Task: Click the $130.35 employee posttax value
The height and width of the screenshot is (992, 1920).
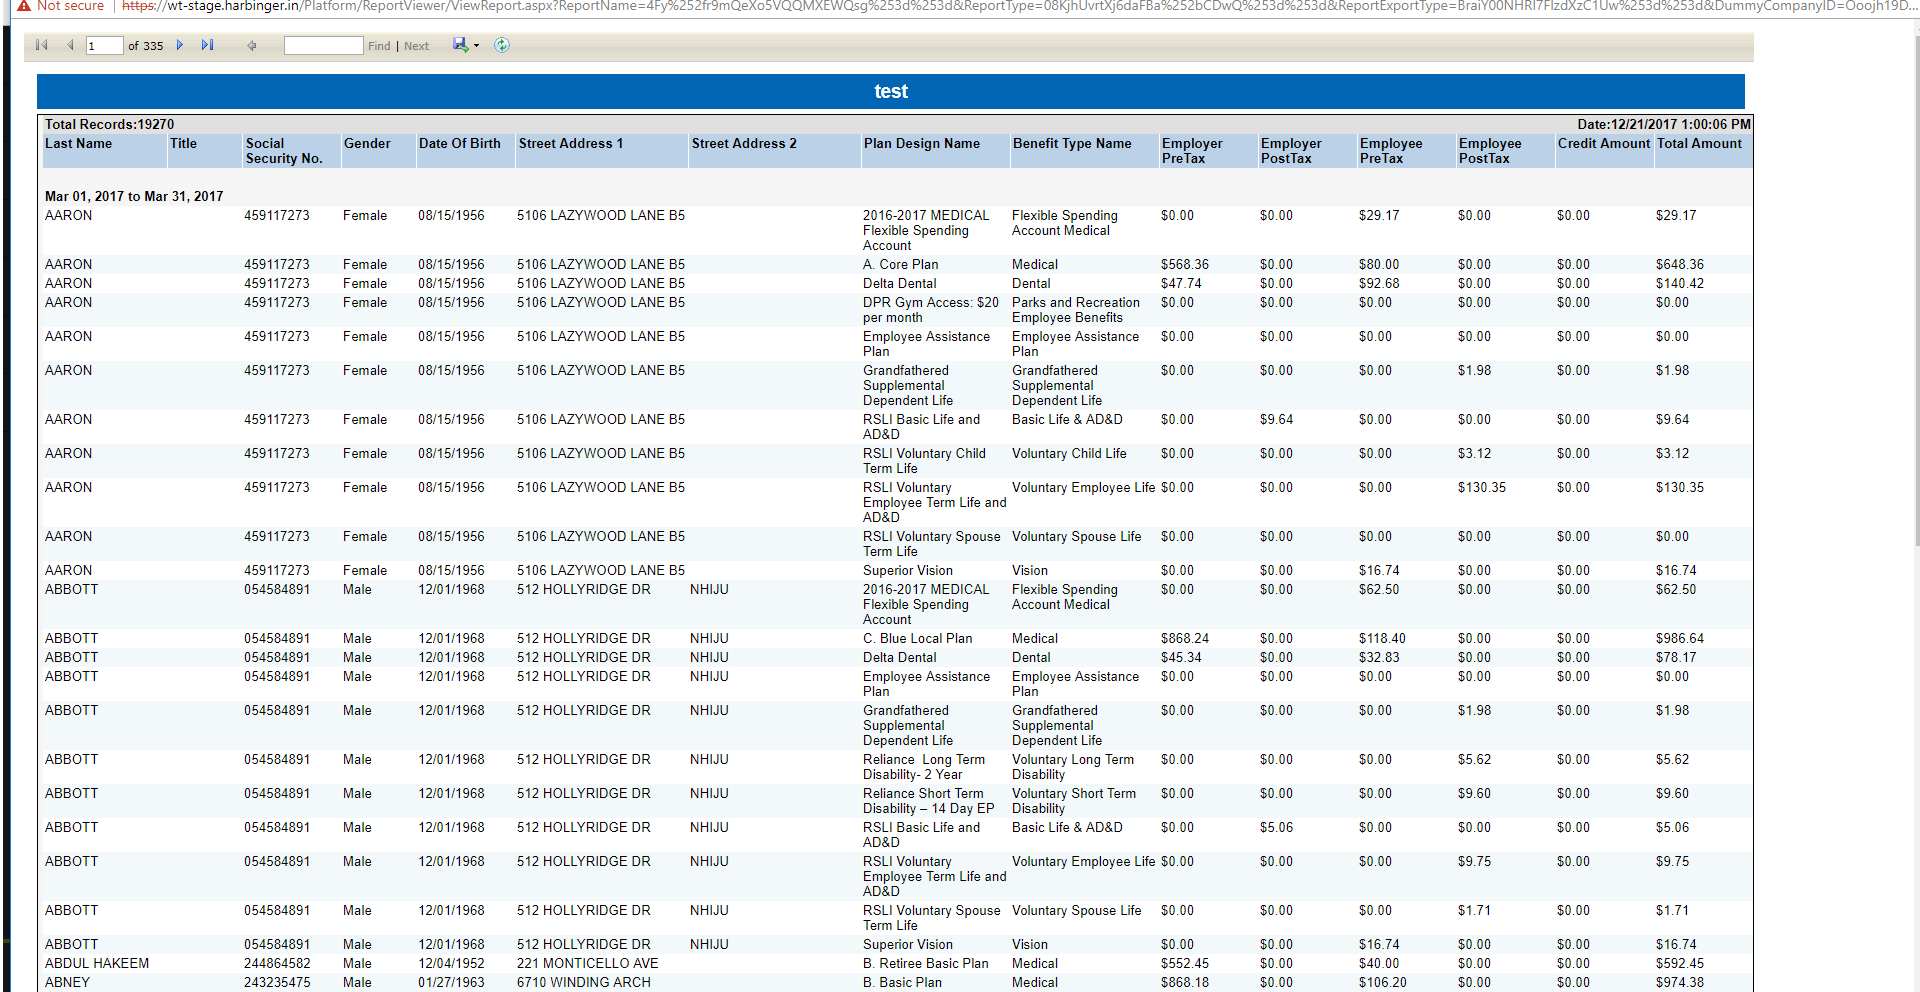Action: coord(1481,487)
